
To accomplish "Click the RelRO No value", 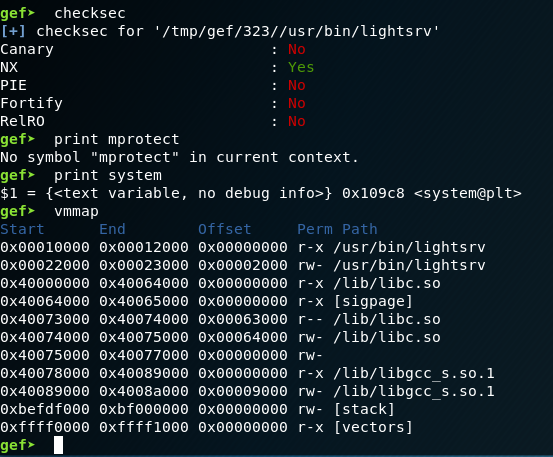I will [x=297, y=121].
